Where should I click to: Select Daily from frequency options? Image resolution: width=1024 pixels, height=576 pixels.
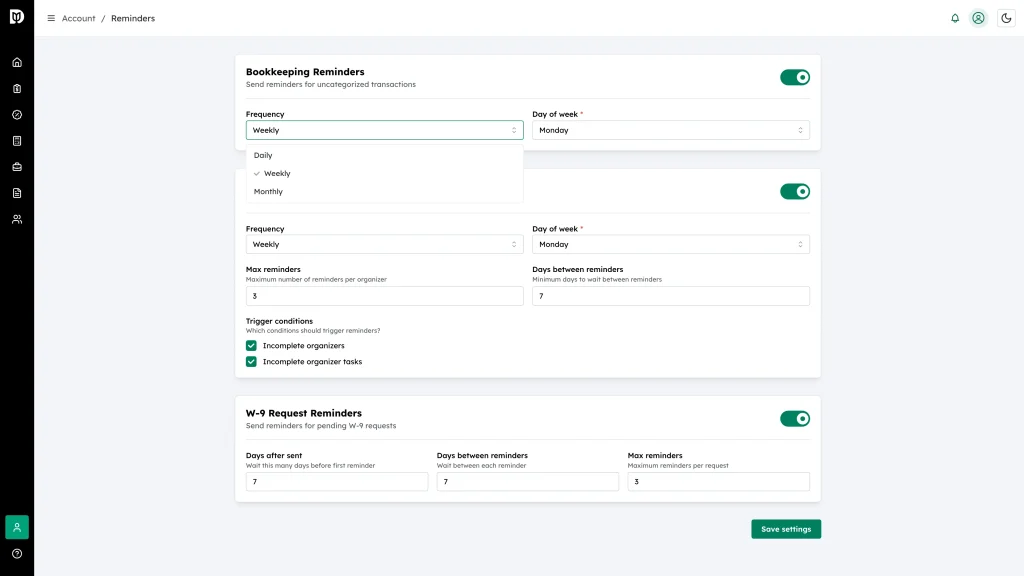coord(385,155)
